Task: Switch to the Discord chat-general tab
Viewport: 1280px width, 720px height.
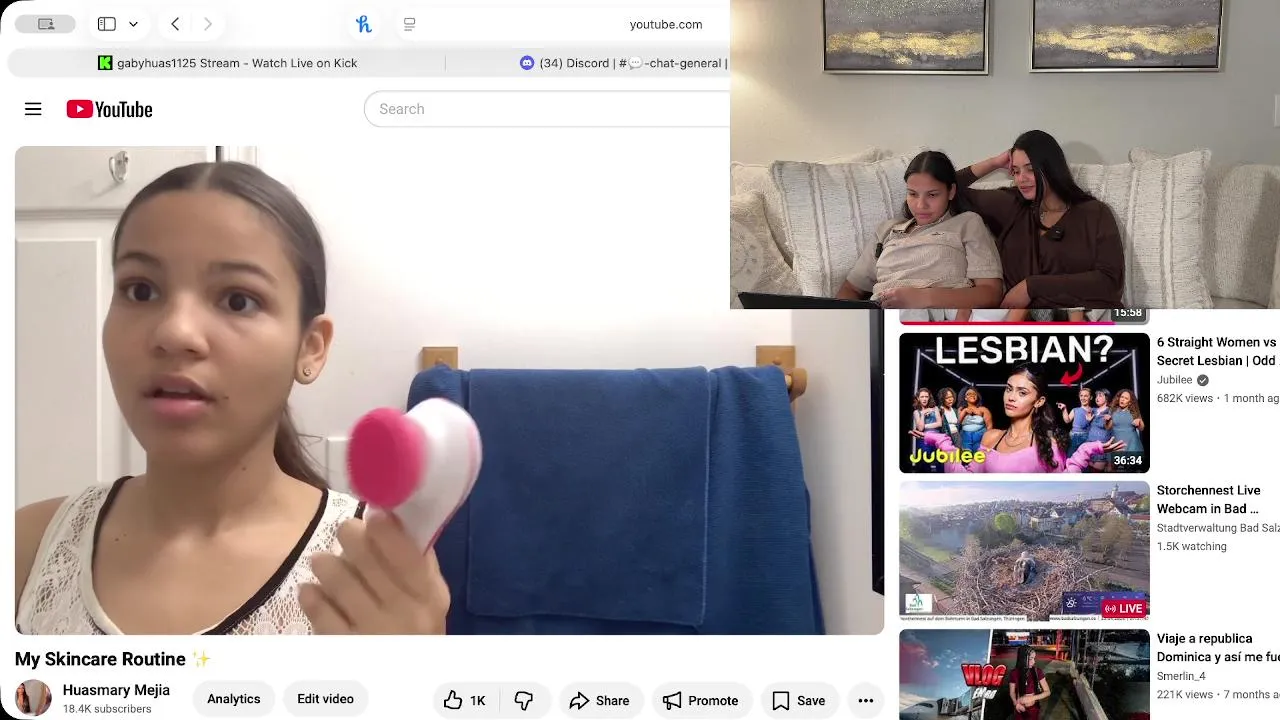Action: pos(624,63)
